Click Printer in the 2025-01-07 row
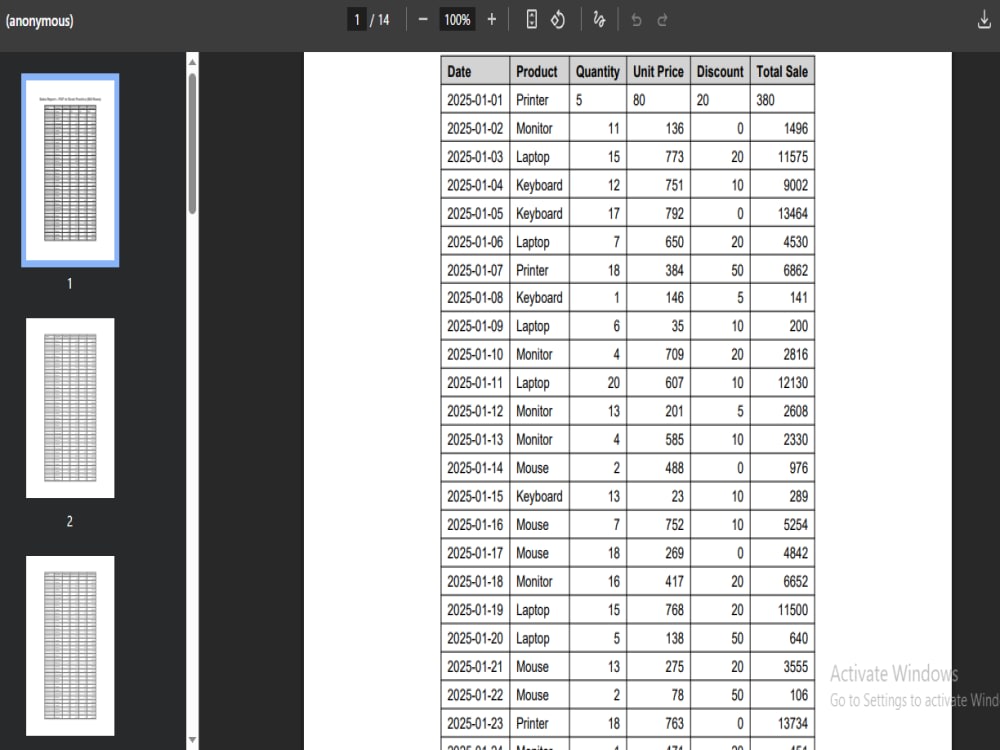Screen dimensions: 1000x750 (x=540, y=270)
